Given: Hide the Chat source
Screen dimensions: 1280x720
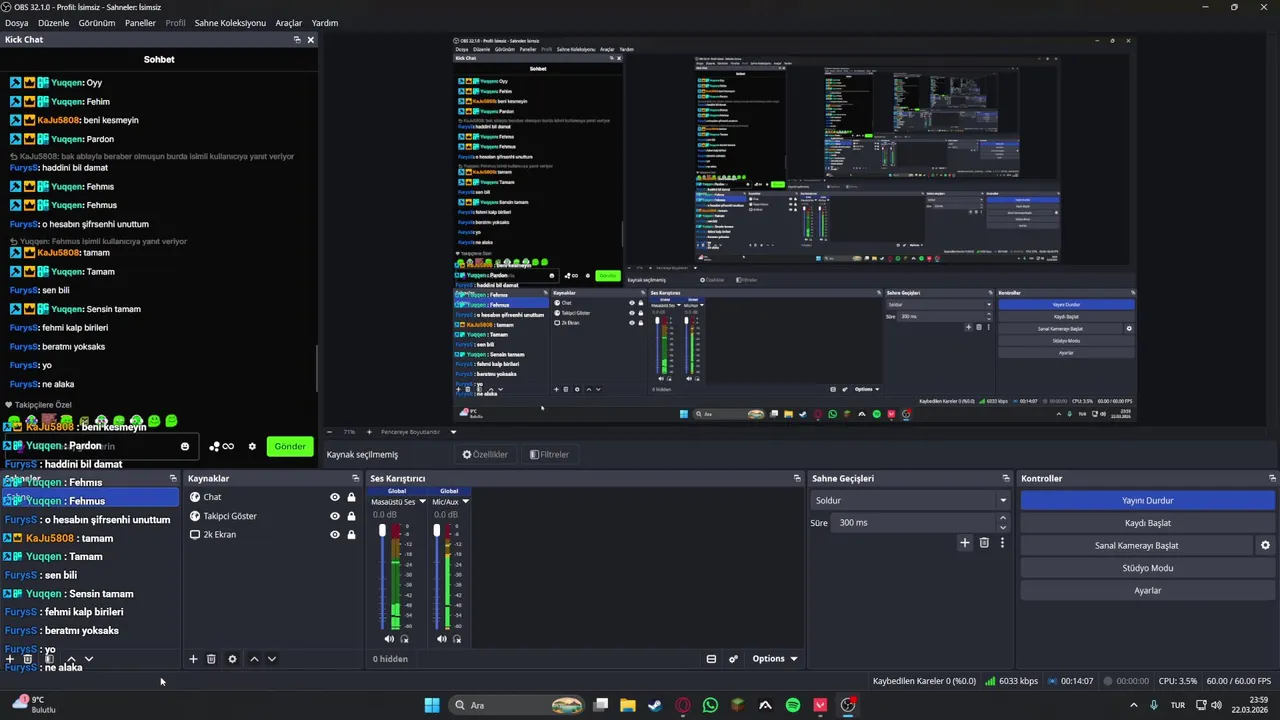Looking at the screenshot, I should 335,497.
